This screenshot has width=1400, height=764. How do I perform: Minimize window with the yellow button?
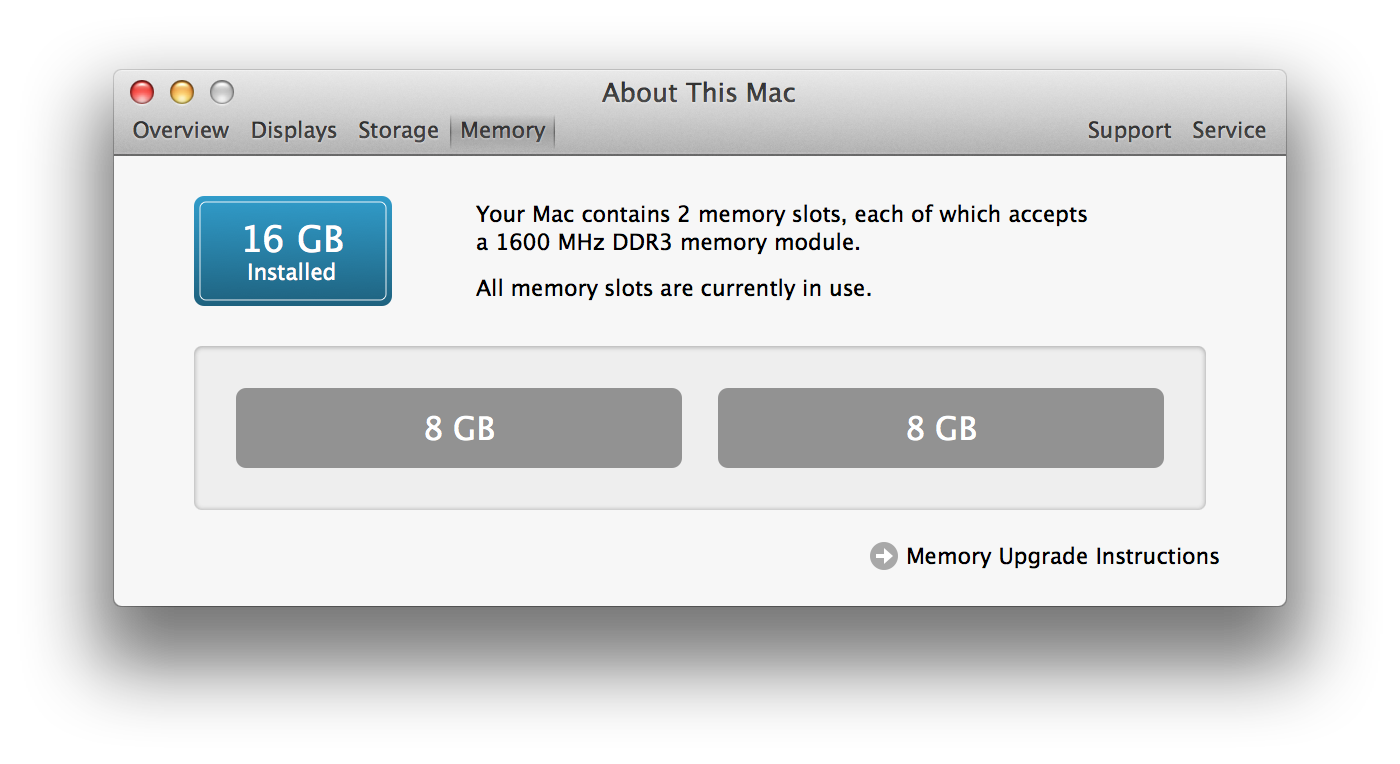182,93
